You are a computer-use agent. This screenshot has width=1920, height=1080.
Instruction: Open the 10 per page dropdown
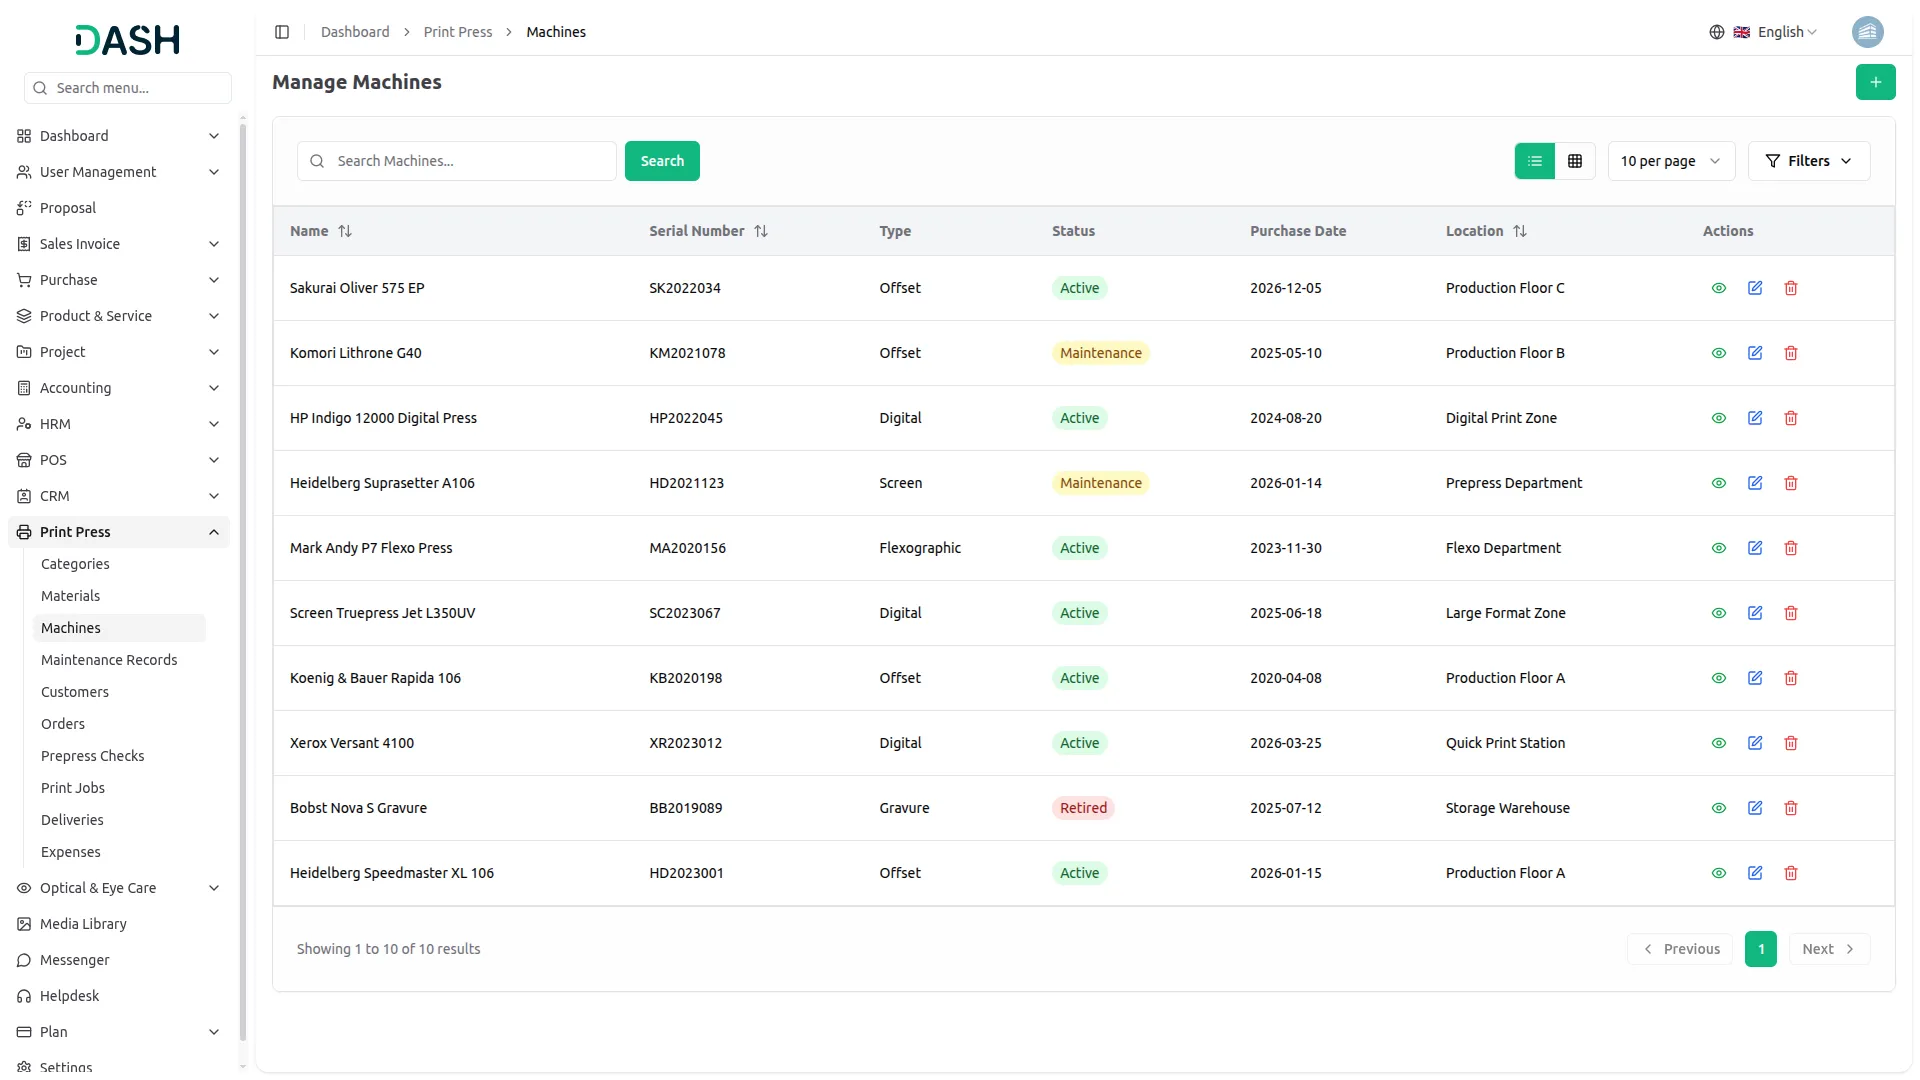(x=1670, y=161)
